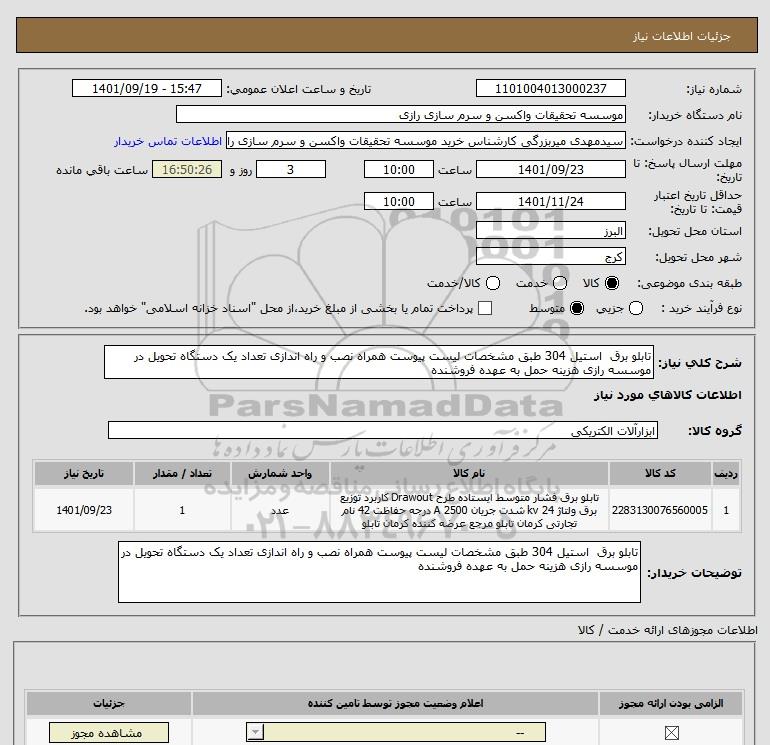Click the الزامی بودن ارائه مجوز header
770x745 pixels.
[671, 703]
